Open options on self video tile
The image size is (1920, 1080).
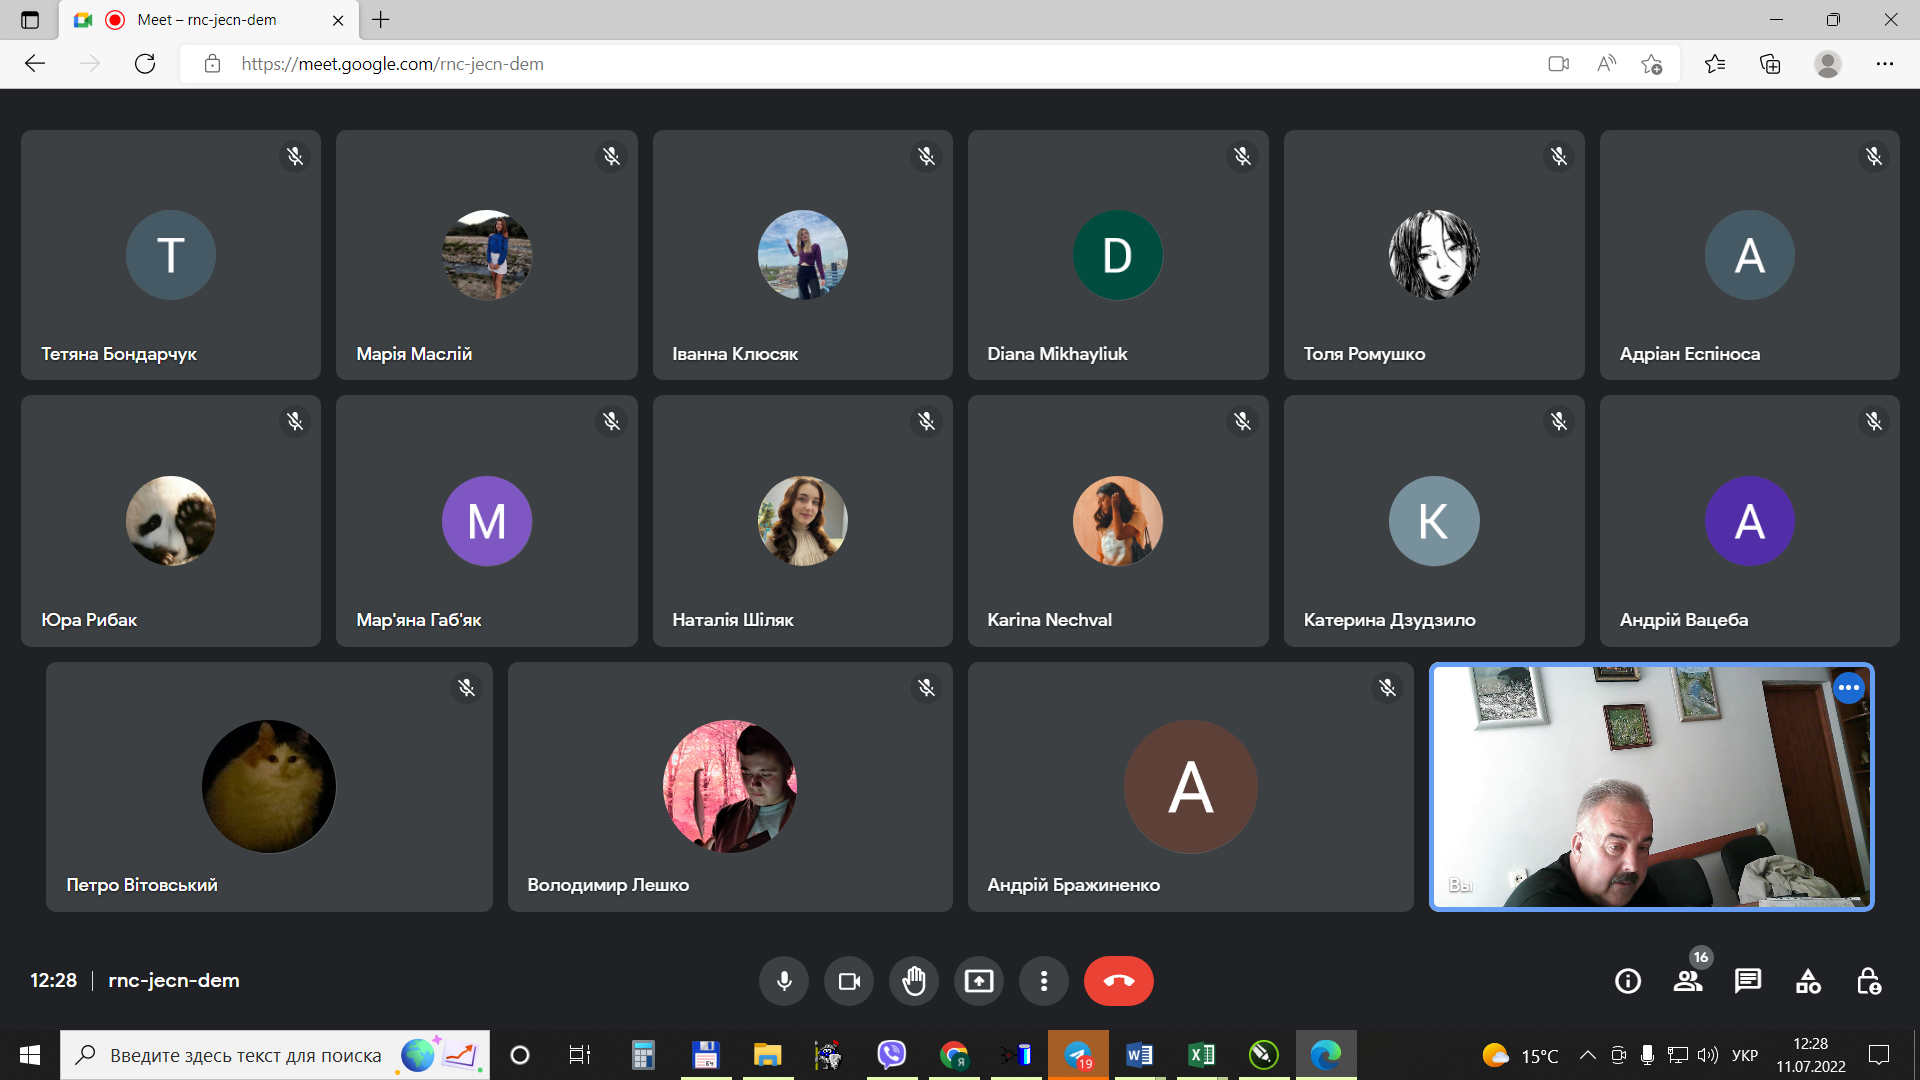tap(1849, 688)
